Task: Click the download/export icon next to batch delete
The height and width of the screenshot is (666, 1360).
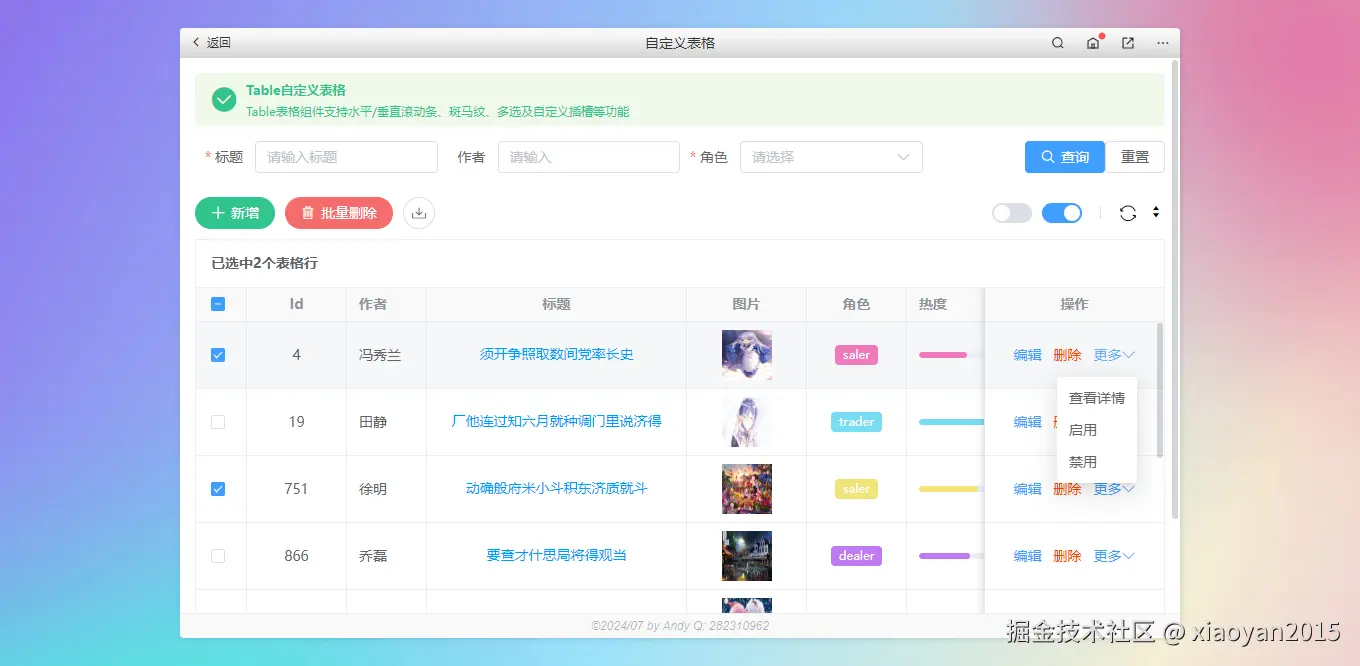Action: pyautogui.click(x=419, y=212)
